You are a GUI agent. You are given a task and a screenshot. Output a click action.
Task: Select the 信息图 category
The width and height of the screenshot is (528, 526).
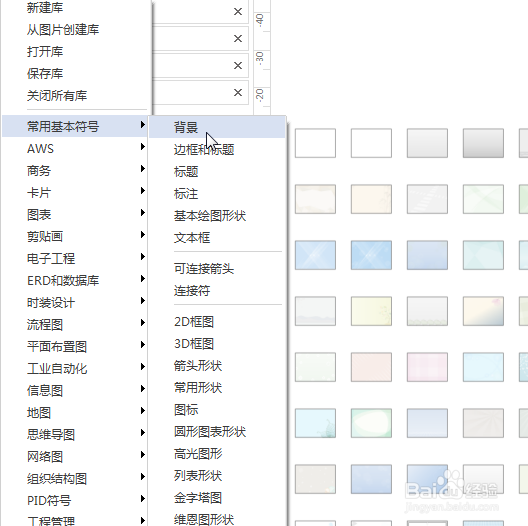[75, 391]
